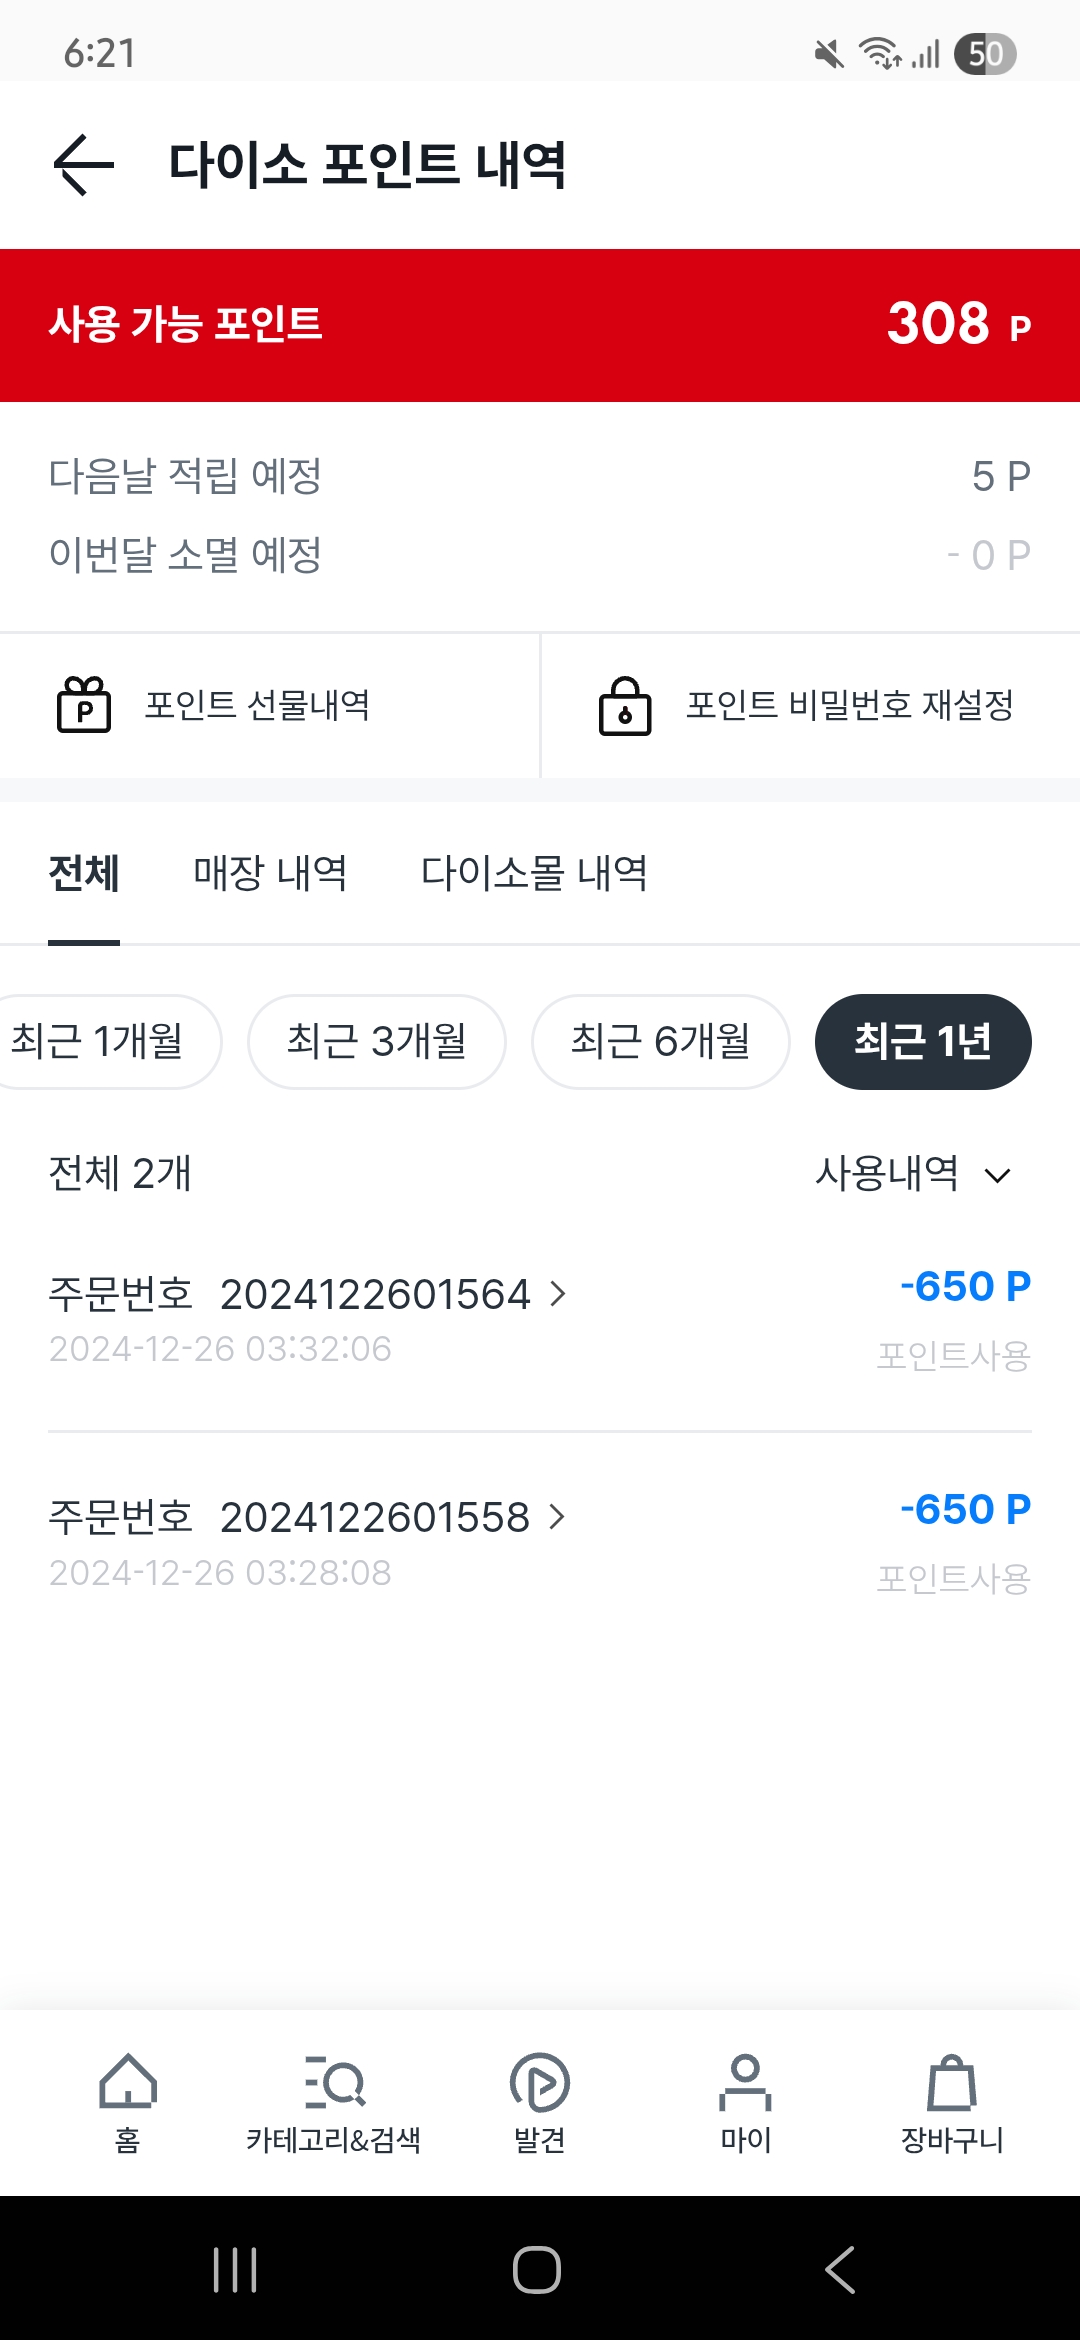Image resolution: width=1080 pixels, height=2340 pixels.
Task: Select the 최근 6개월 period filter
Action: pos(661,1041)
